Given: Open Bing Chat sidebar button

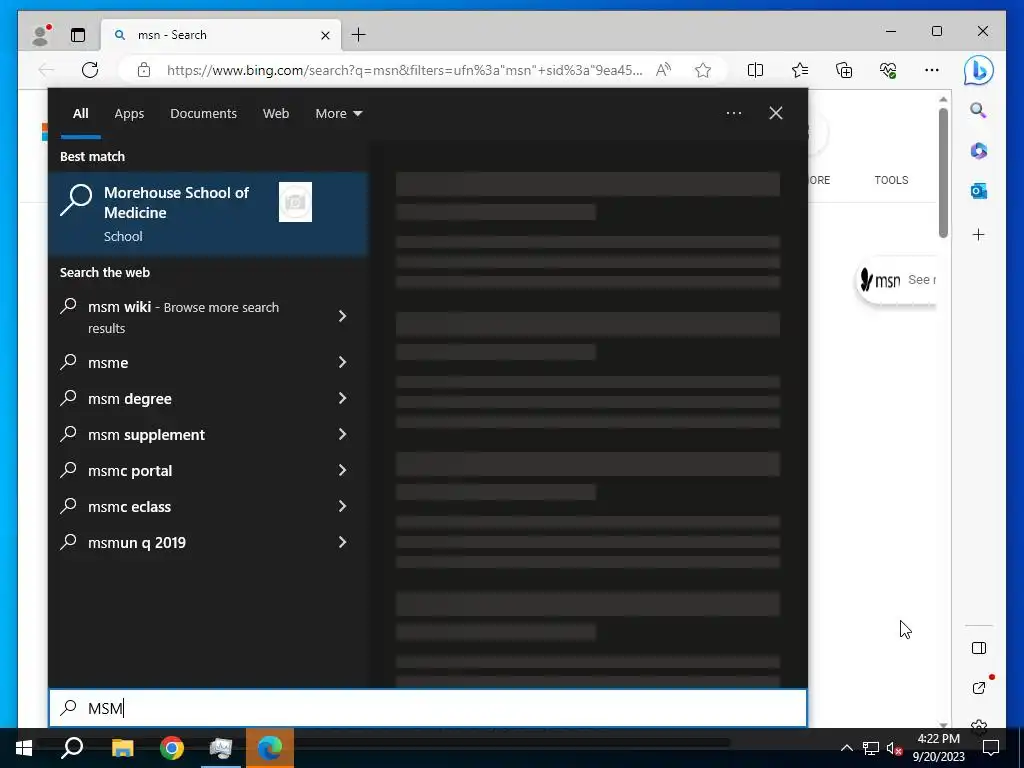Looking at the screenshot, I should [x=978, y=70].
